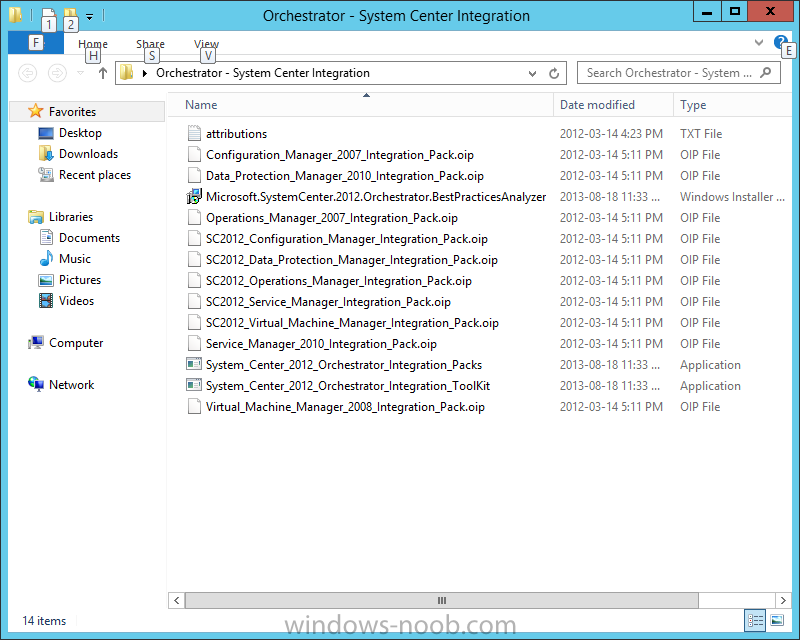Sort by Date modified column header
This screenshot has width=800, height=640.
coord(613,105)
